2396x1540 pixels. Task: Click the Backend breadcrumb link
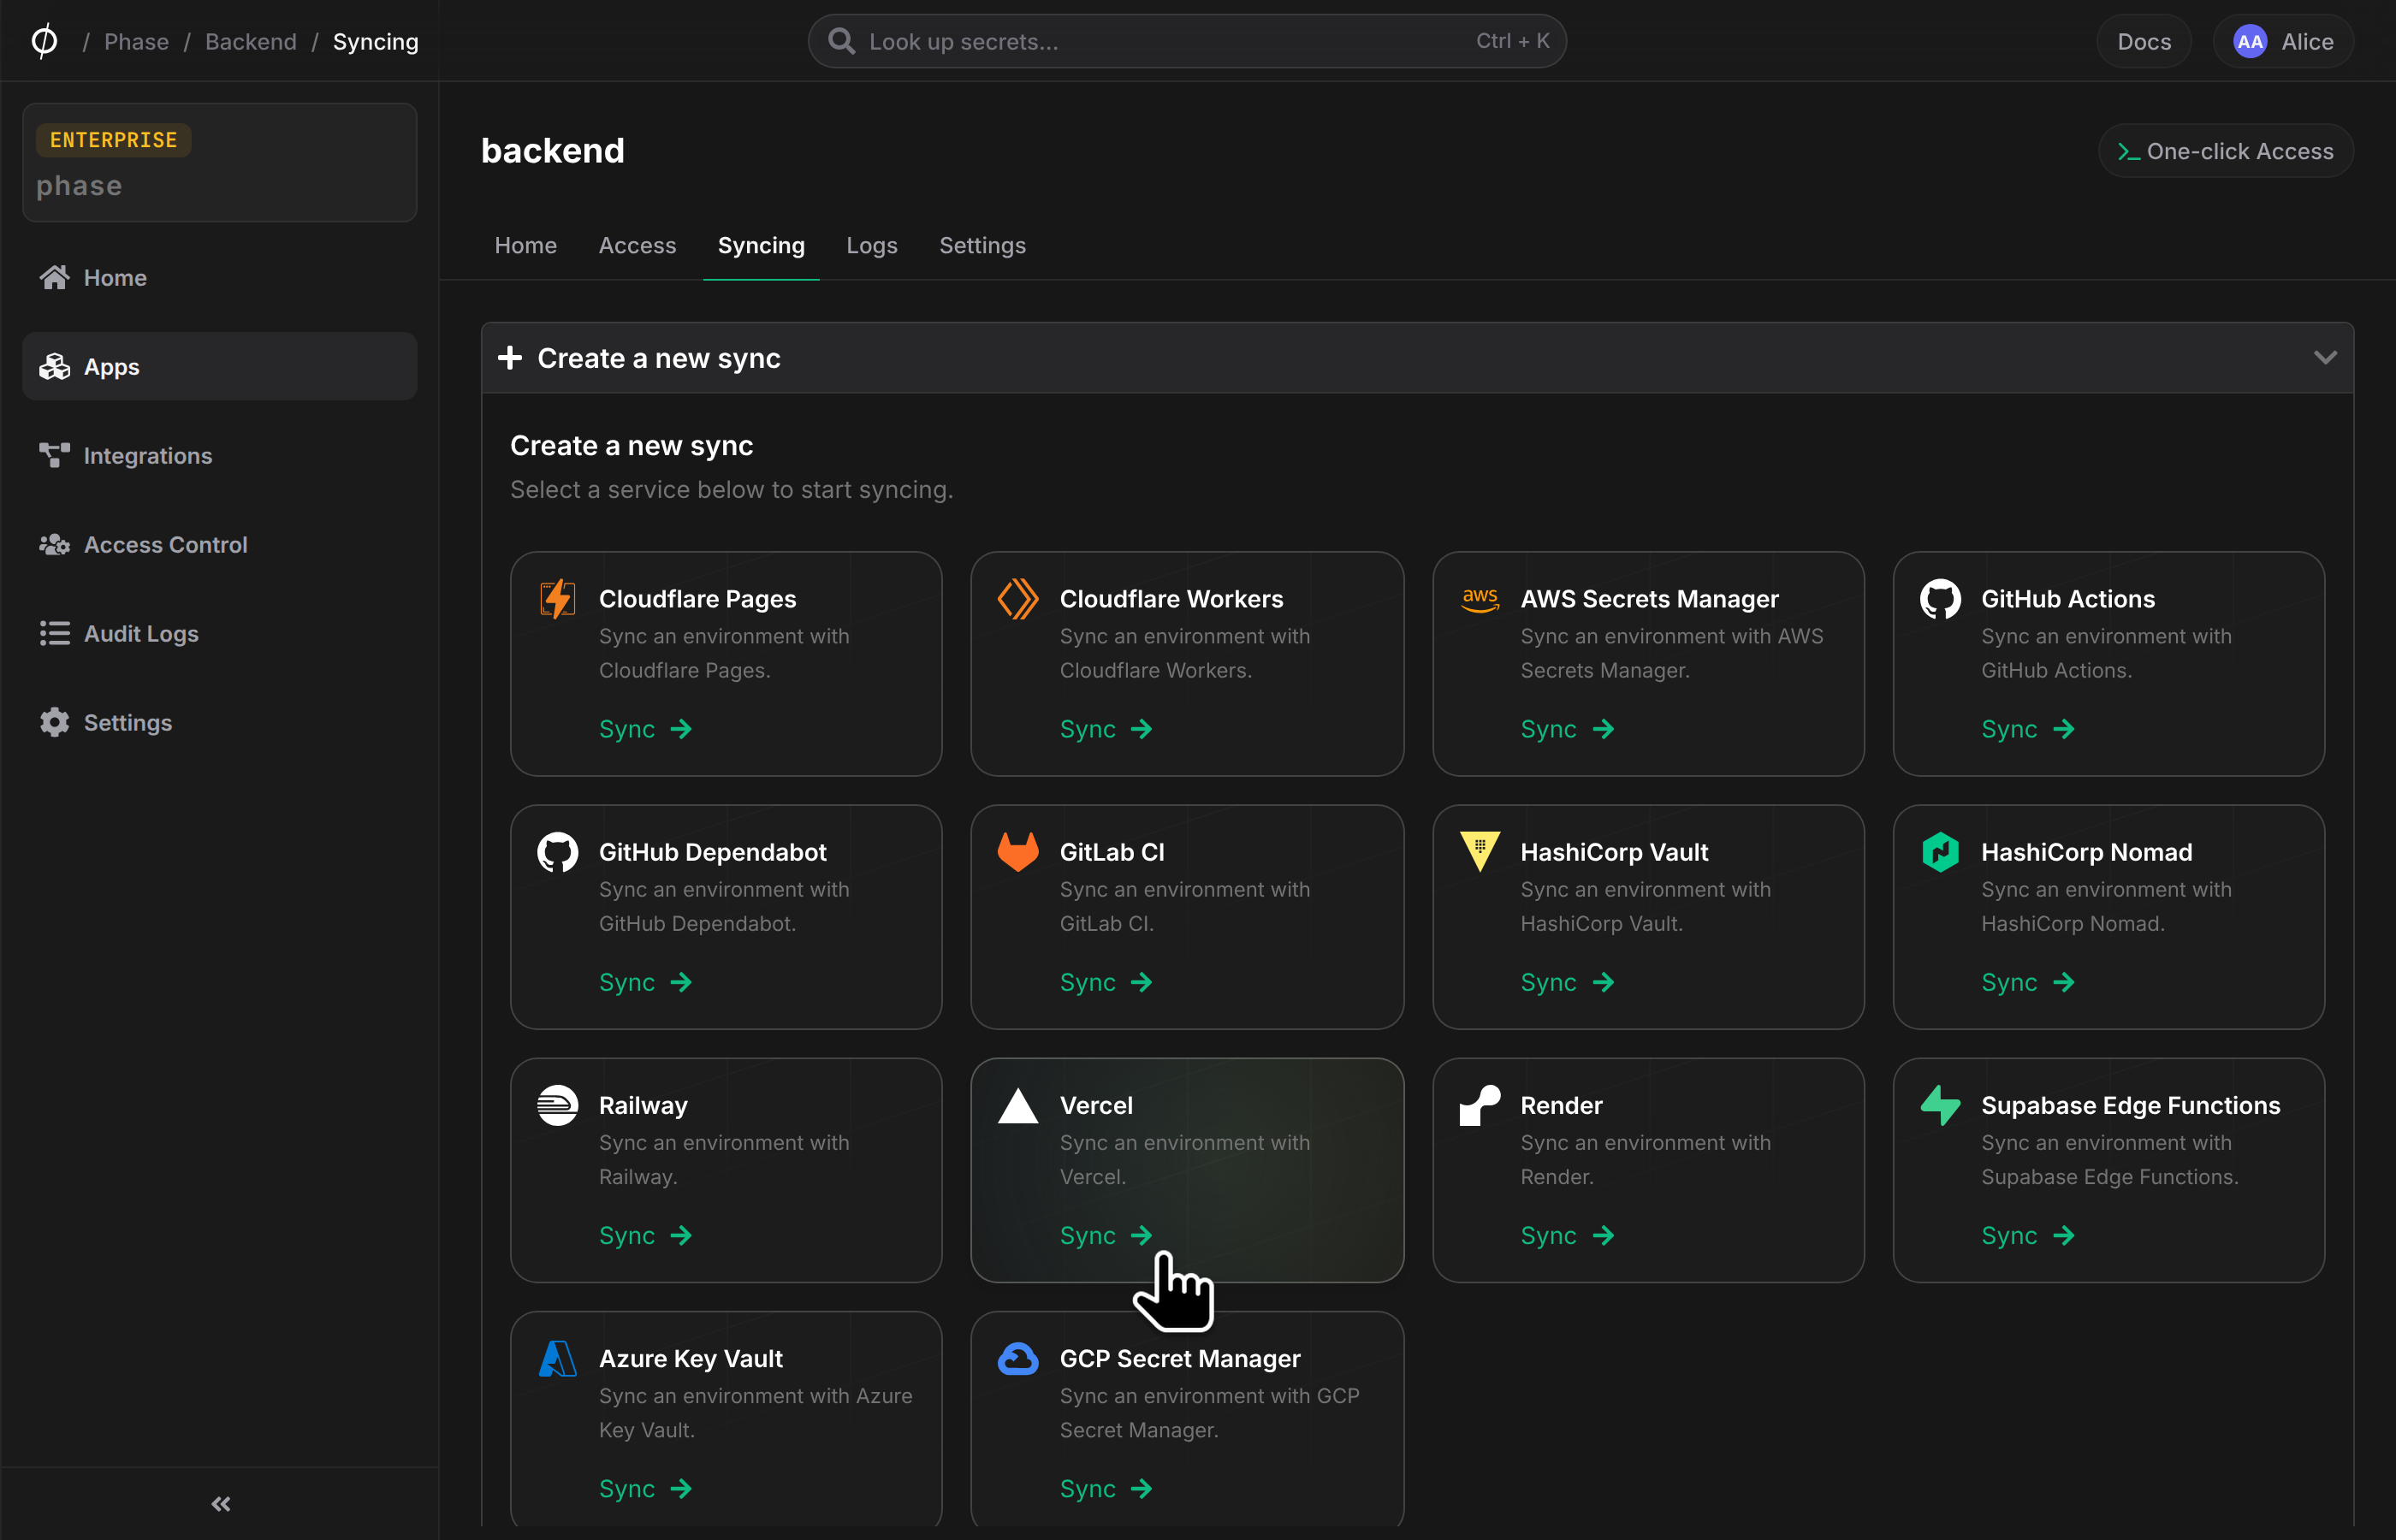[x=251, y=41]
